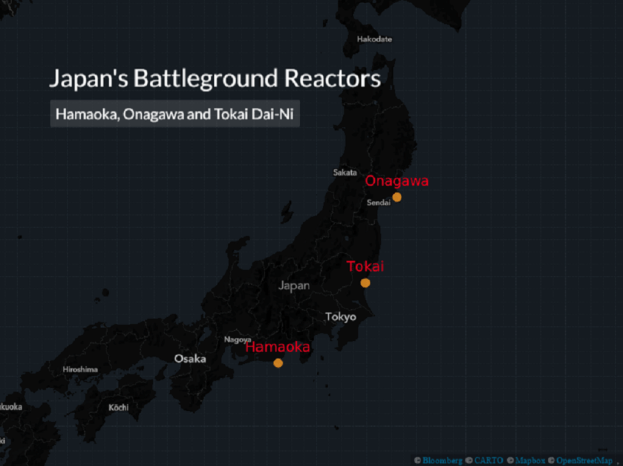This screenshot has height=466, width=623.
Task: Select the Hakodate label on map
Action: point(374,39)
